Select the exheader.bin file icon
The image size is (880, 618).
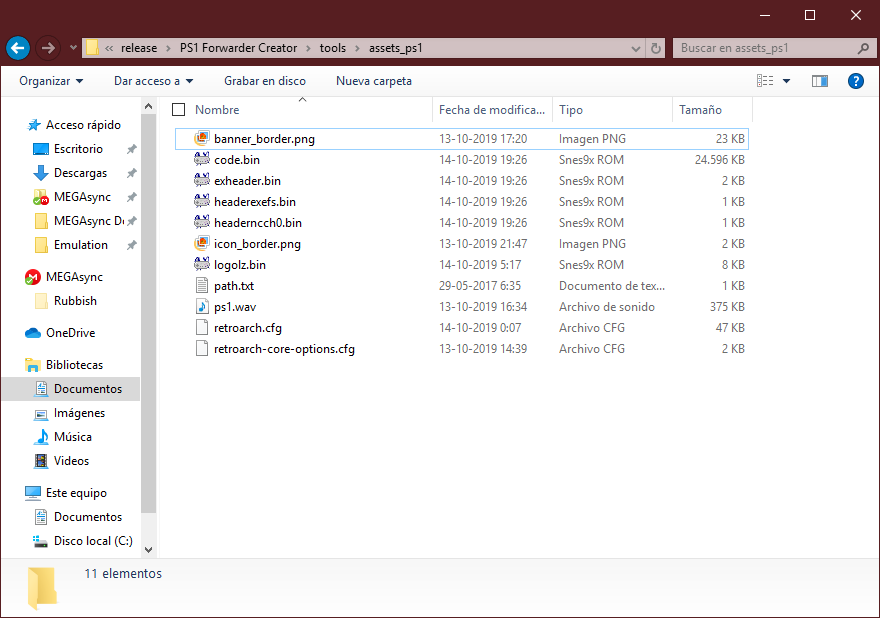(x=202, y=180)
